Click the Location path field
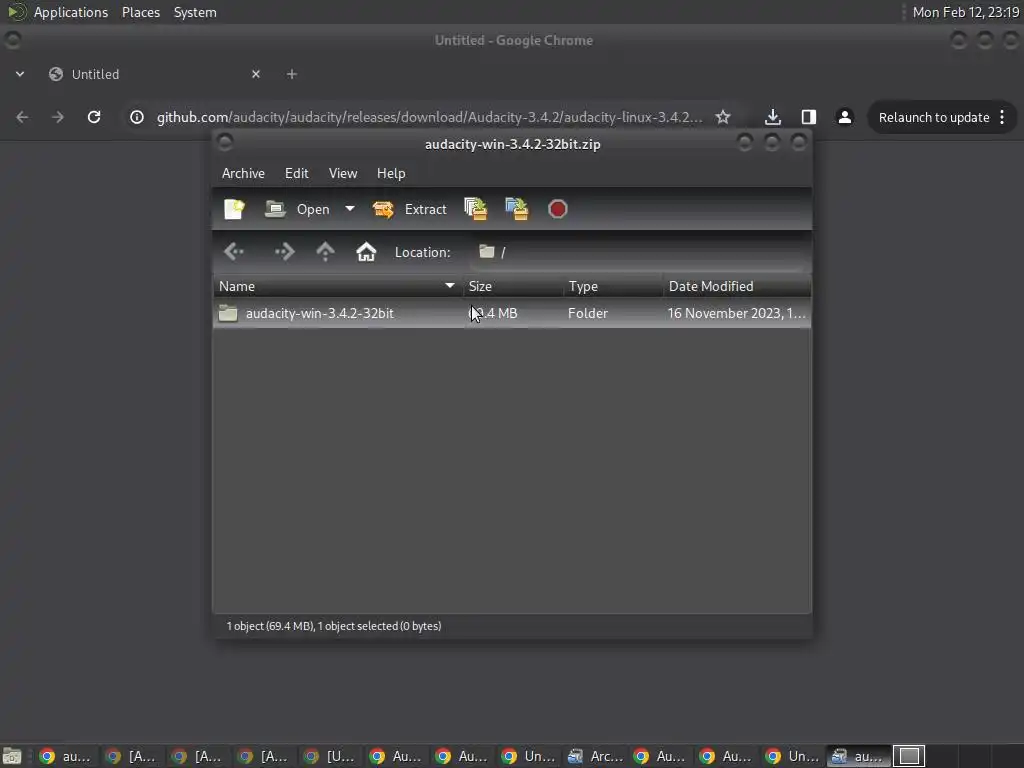Viewport: 1024px width, 768px height. pos(639,252)
